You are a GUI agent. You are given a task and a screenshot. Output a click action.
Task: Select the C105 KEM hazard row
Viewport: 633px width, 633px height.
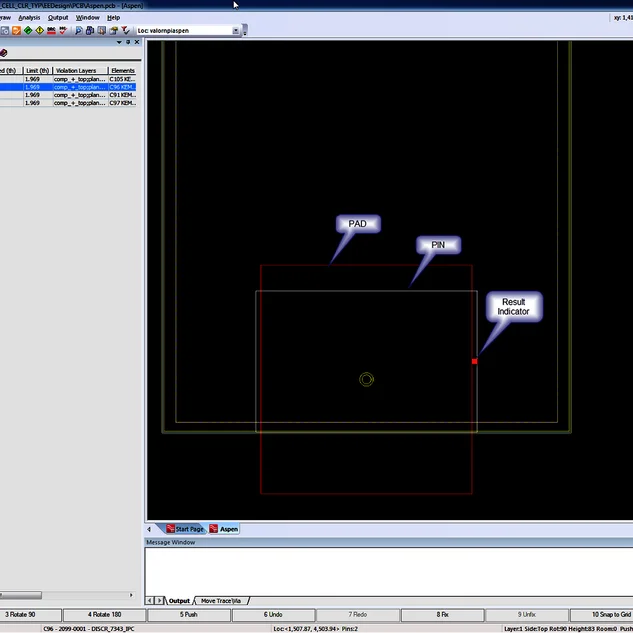pos(68,79)
